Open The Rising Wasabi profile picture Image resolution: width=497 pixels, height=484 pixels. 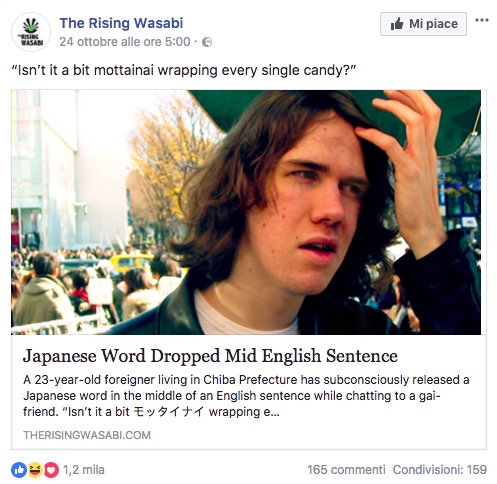31,32
